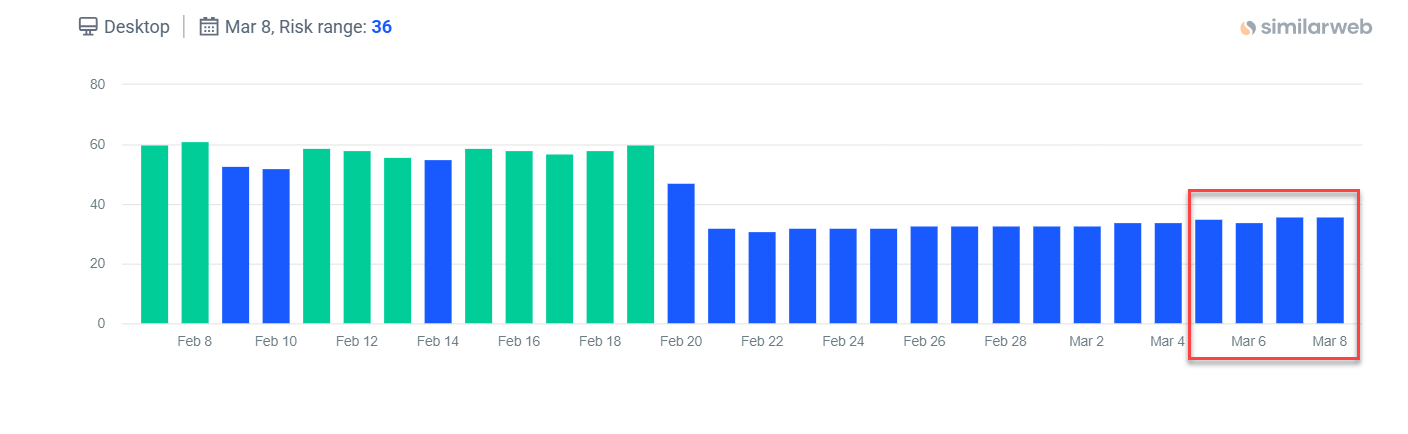Viewport: 1408px width, 434px height.
Task: Click the 'Feb 18' x-axis label
Action: tap(600, 342)
